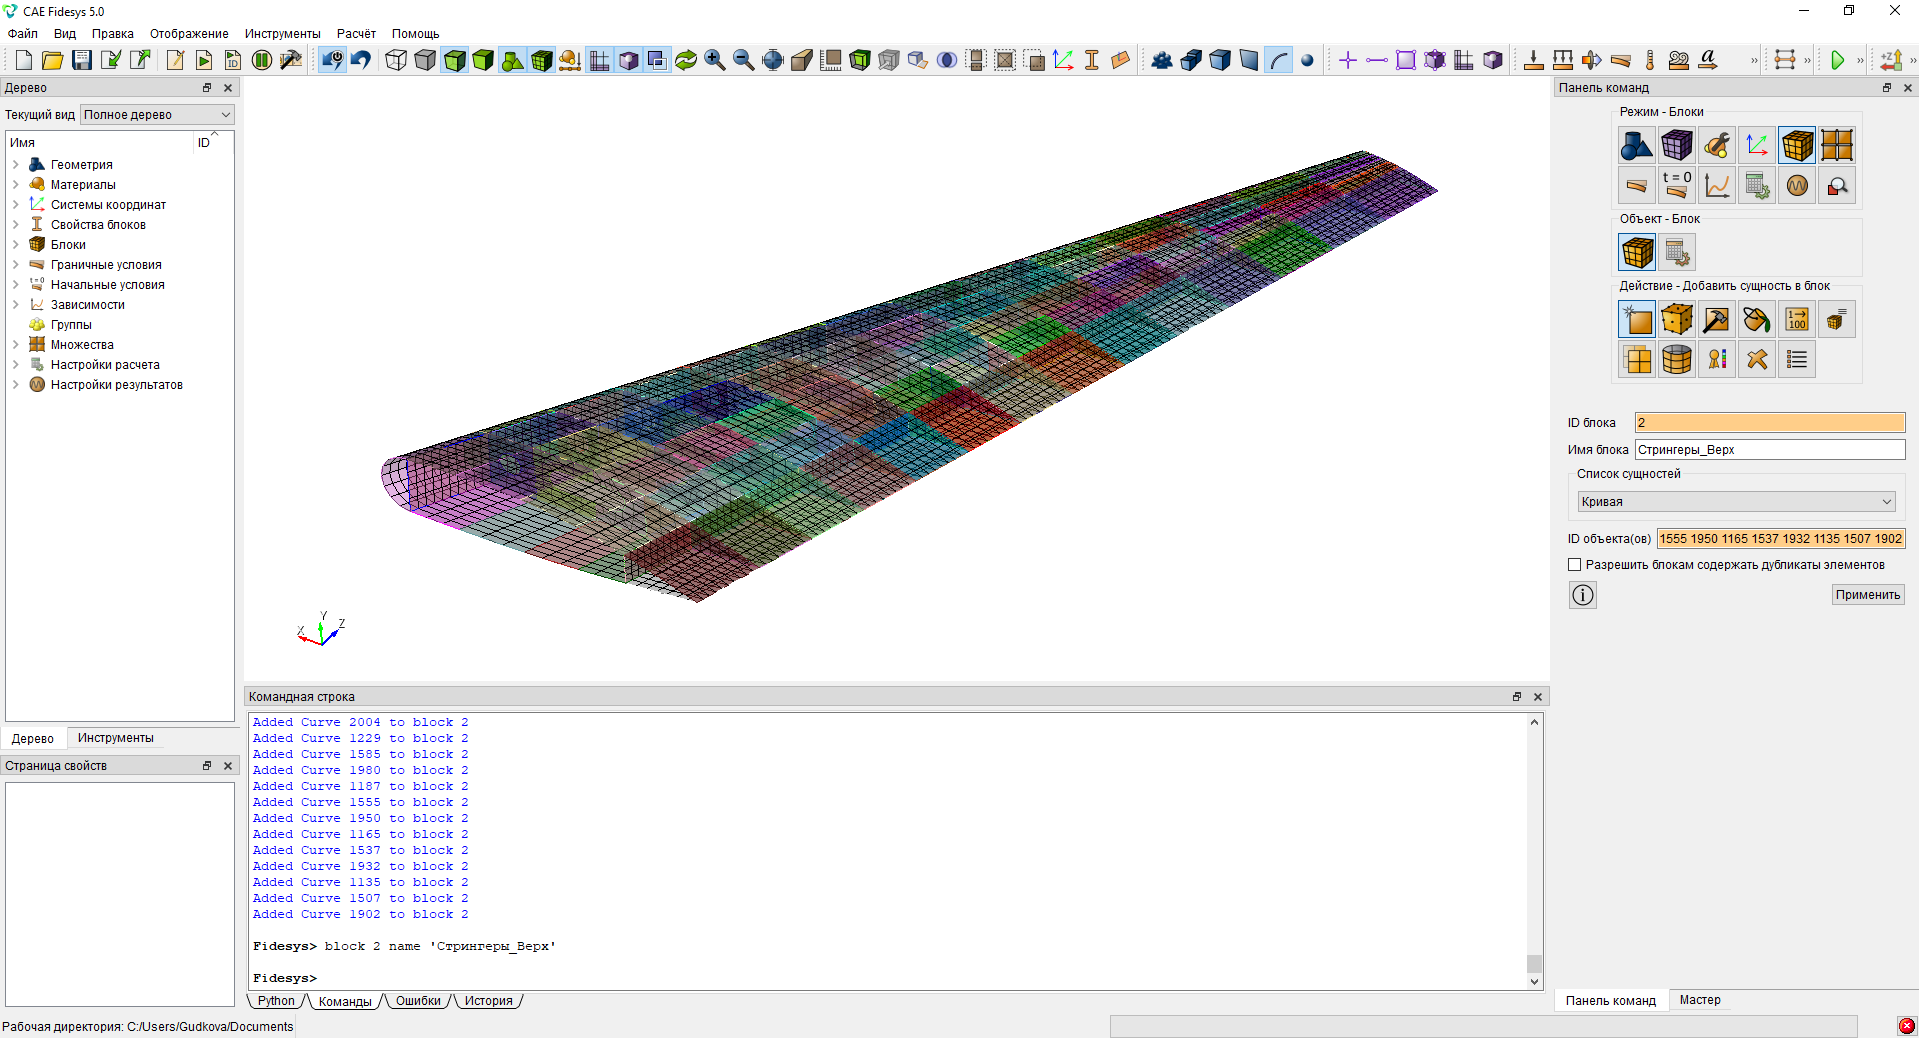
Task: Select Geometry mode icon in command panel
Action: 1637,145
